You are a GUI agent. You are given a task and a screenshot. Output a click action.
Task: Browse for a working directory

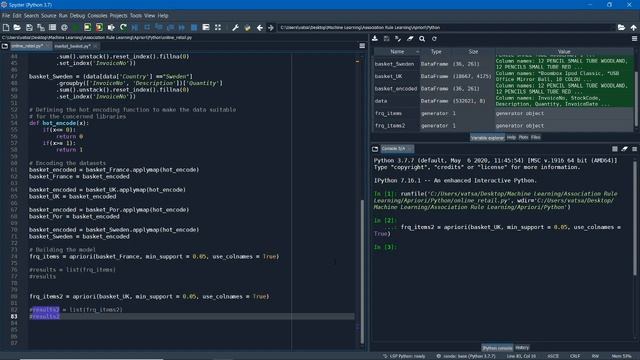click(x=621, y=27)
